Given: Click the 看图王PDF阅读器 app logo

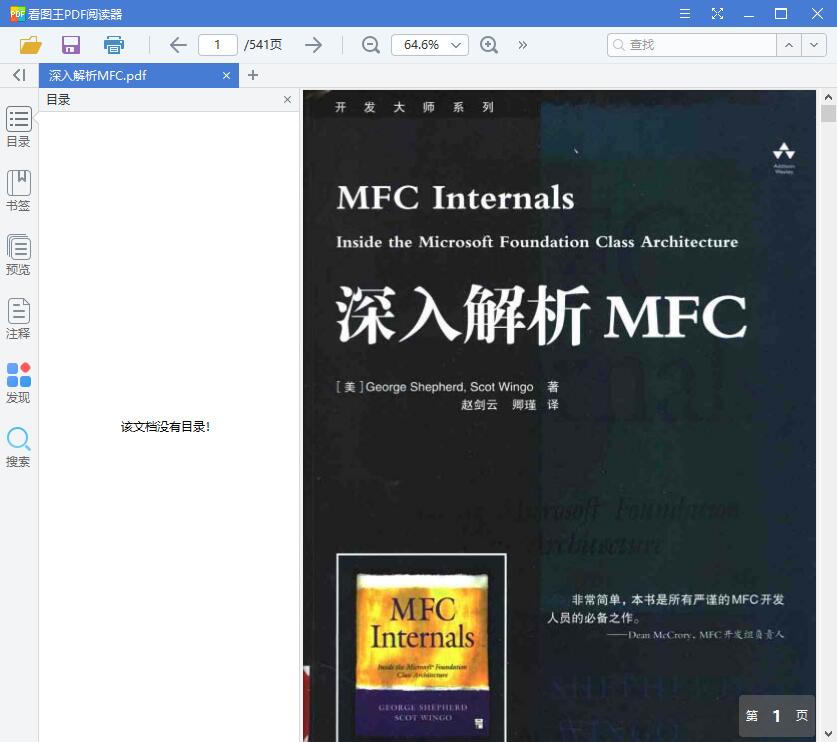Looking at the screenshot, I should click(17, 14).
